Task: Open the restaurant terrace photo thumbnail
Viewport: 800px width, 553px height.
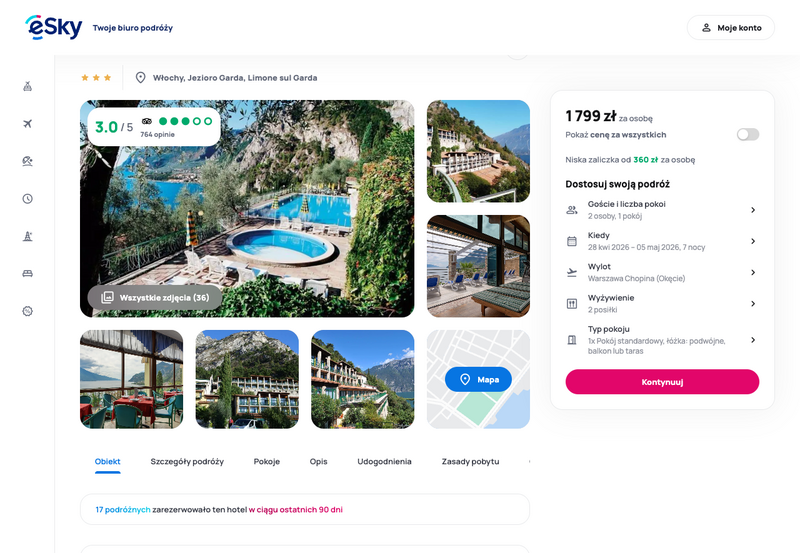Action: coord(132,379)
